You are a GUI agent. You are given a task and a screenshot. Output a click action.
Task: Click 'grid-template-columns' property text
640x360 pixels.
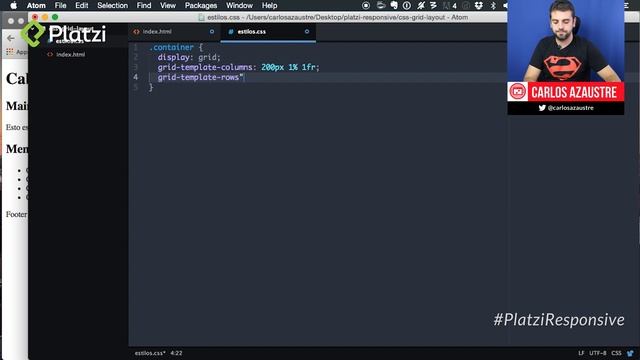pos(204,67)
